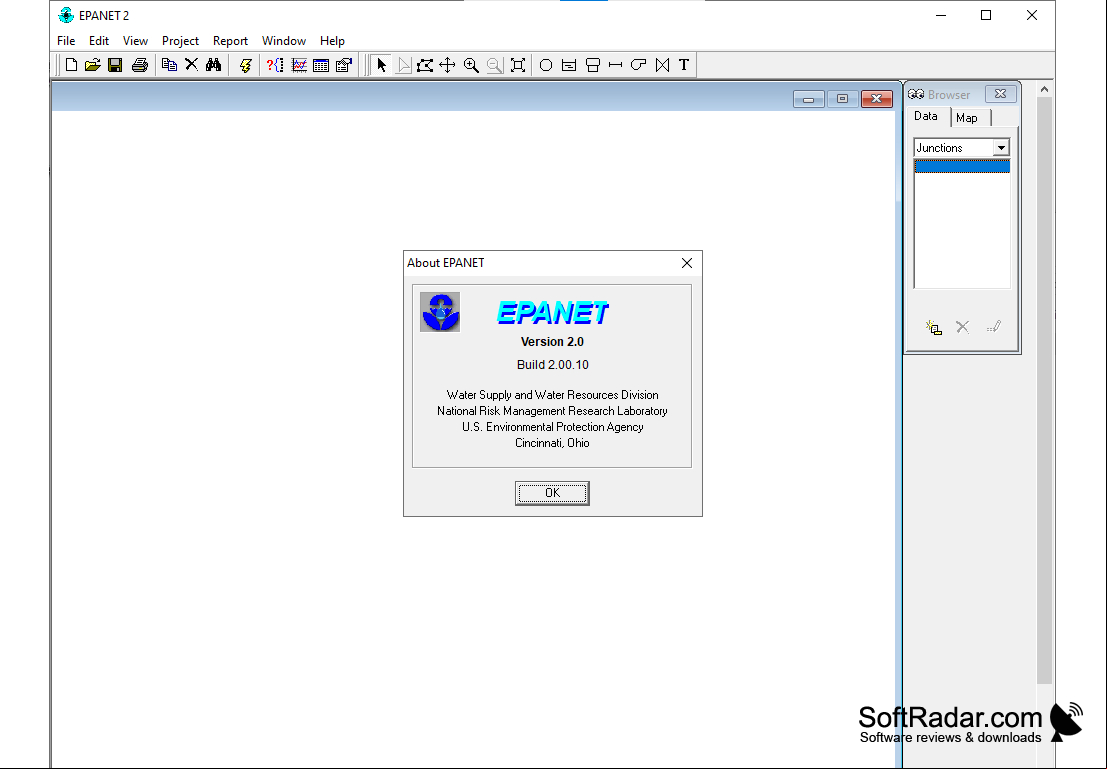The width and height of the screenshot is (1107, 769).
Task: Select the Add Valve tool
Action: pyautogui.click(x=662, y=65)
